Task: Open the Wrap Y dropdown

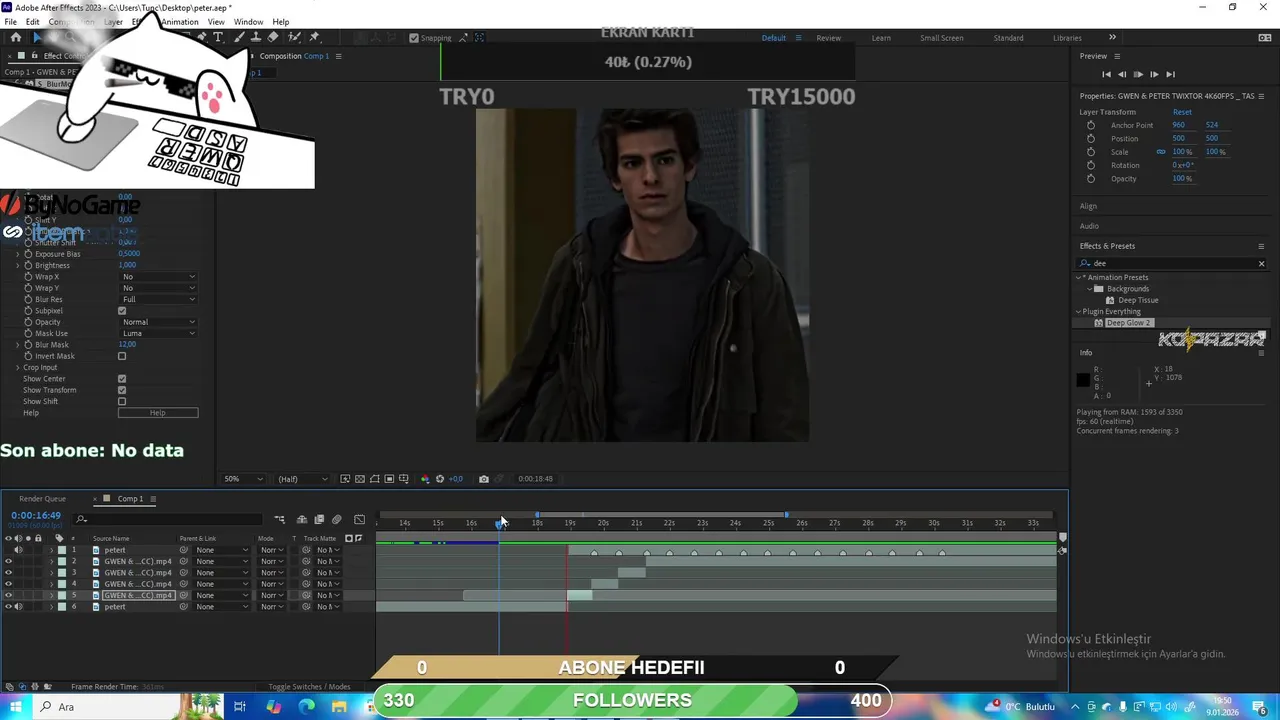Action: click(x=158, y=288)
